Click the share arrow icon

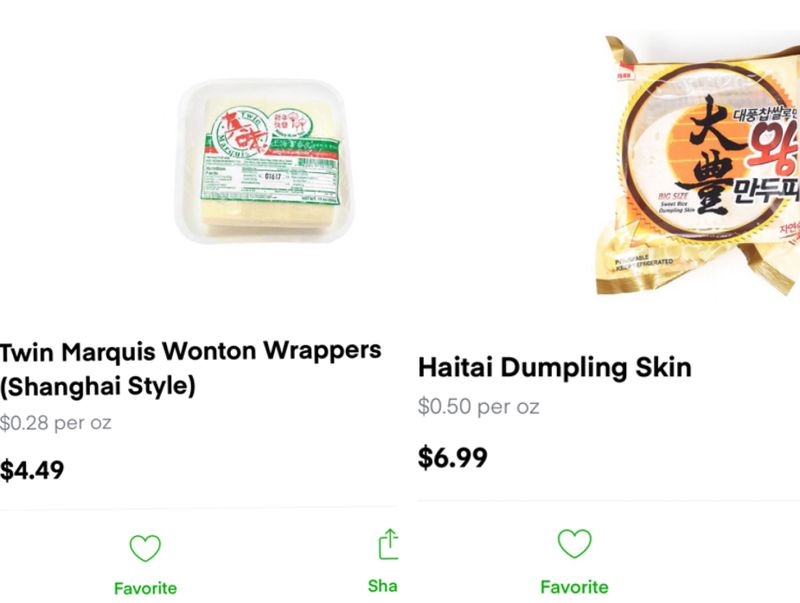pyautogui.click(x=388, y=544)
